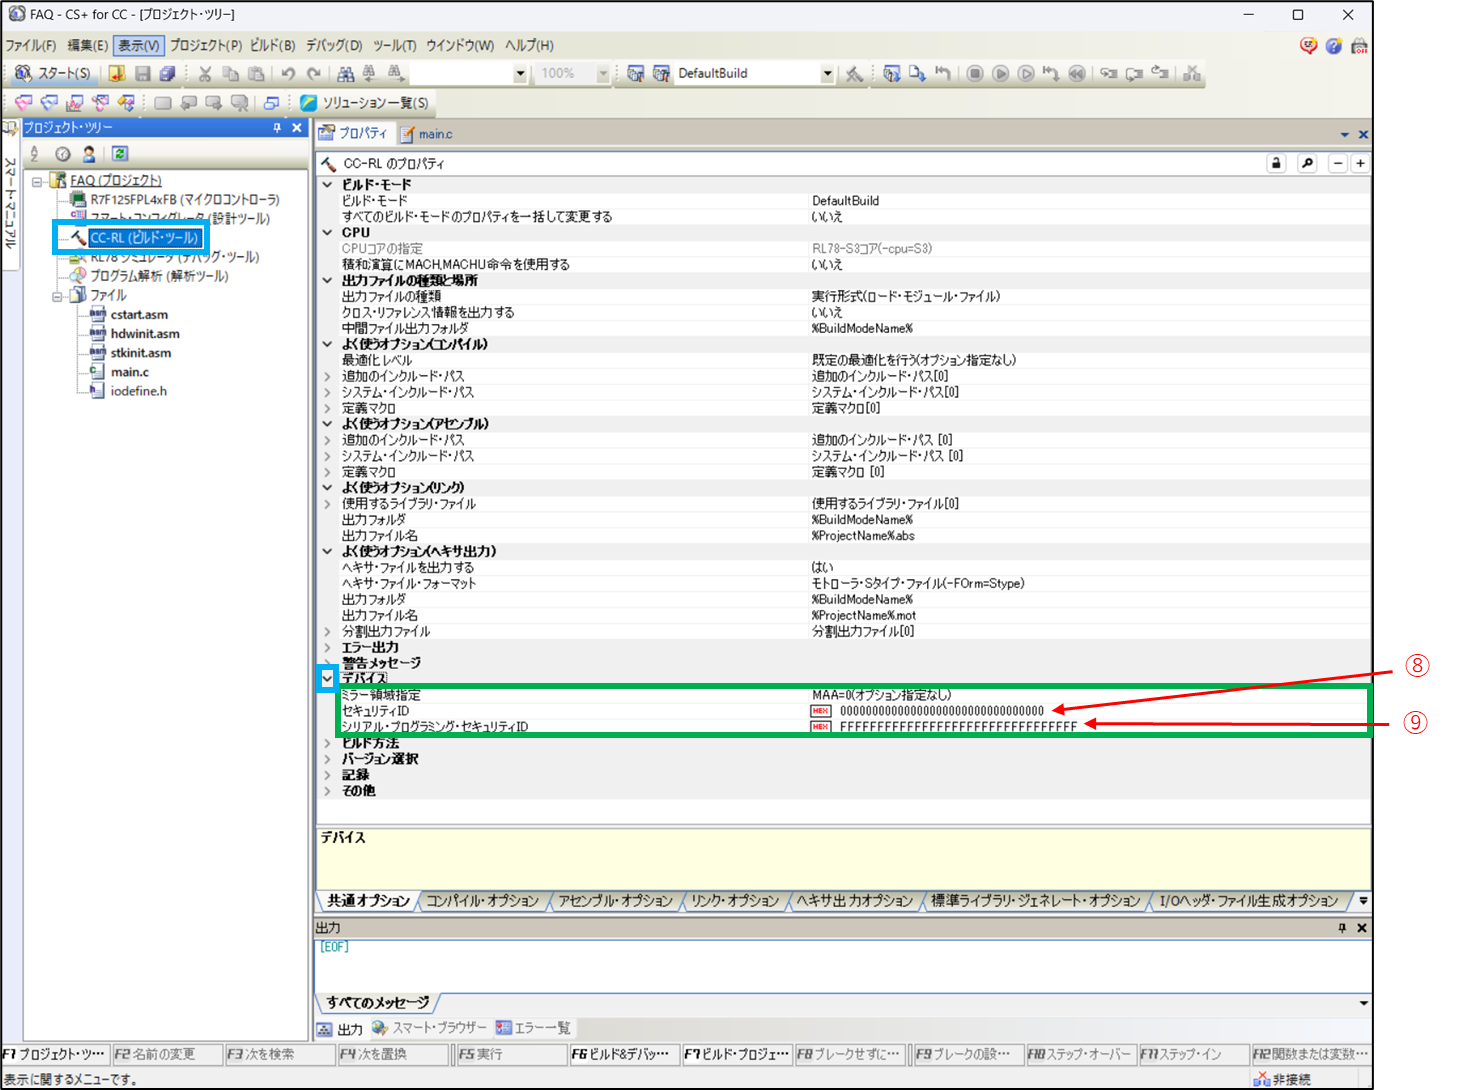Click the Download to debug tool icon
This screenshot has width=1463, height=1090.
917,73
